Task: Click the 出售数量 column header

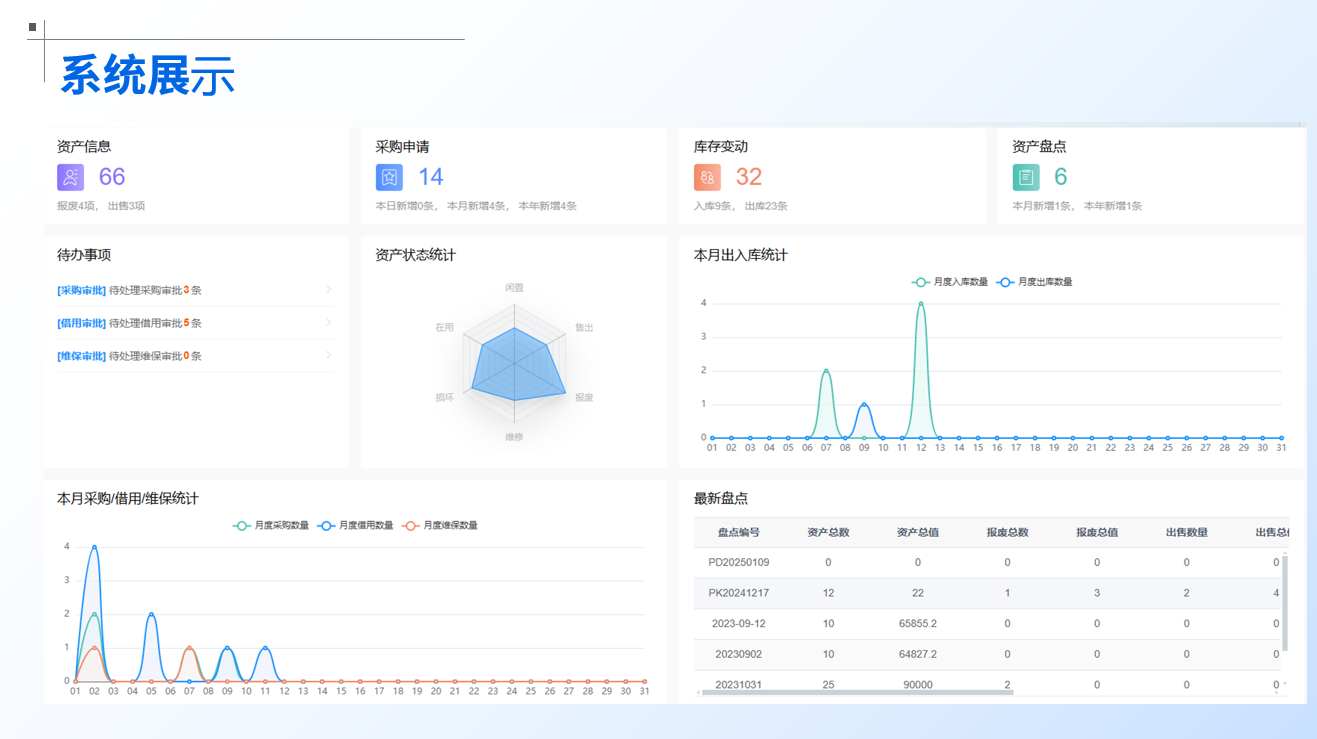Action: click(x=1187, y=532)
